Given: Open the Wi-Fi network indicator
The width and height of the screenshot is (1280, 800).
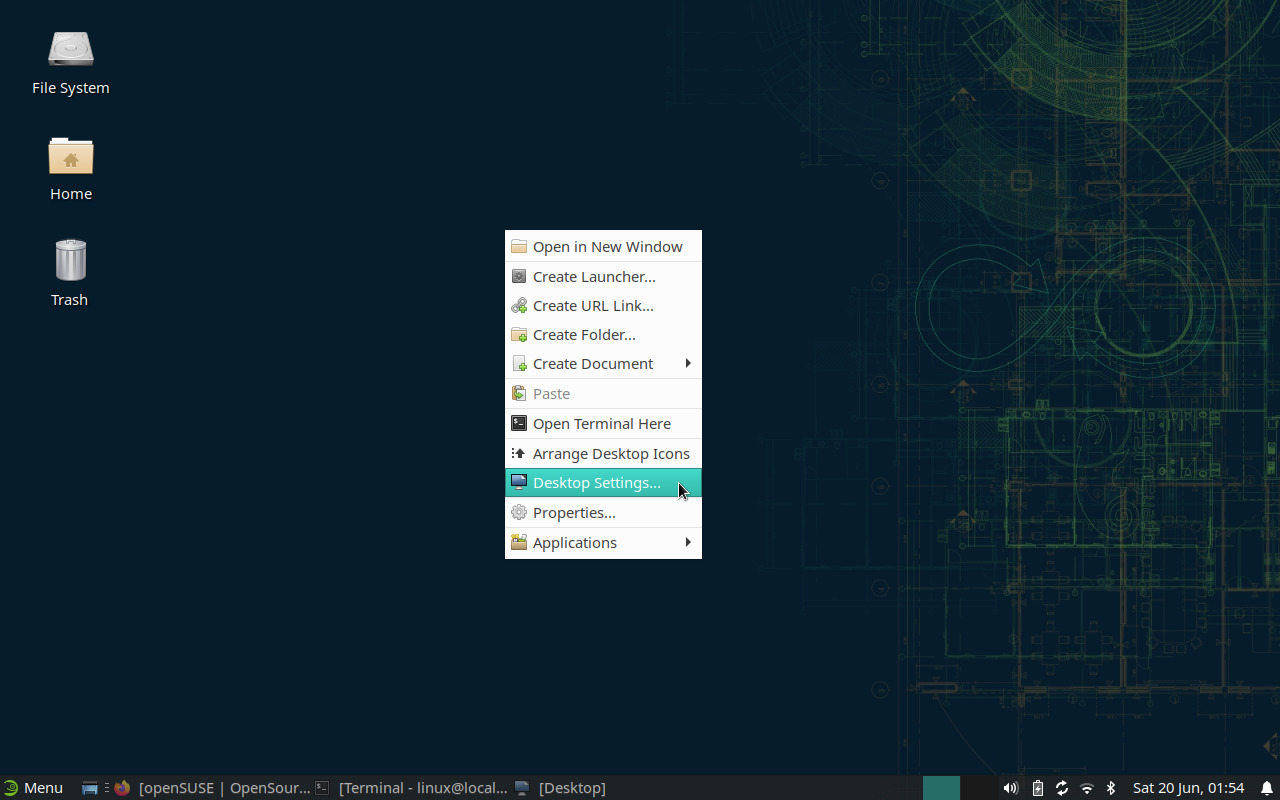Looking at the screenshot, I should [1087, 788].
